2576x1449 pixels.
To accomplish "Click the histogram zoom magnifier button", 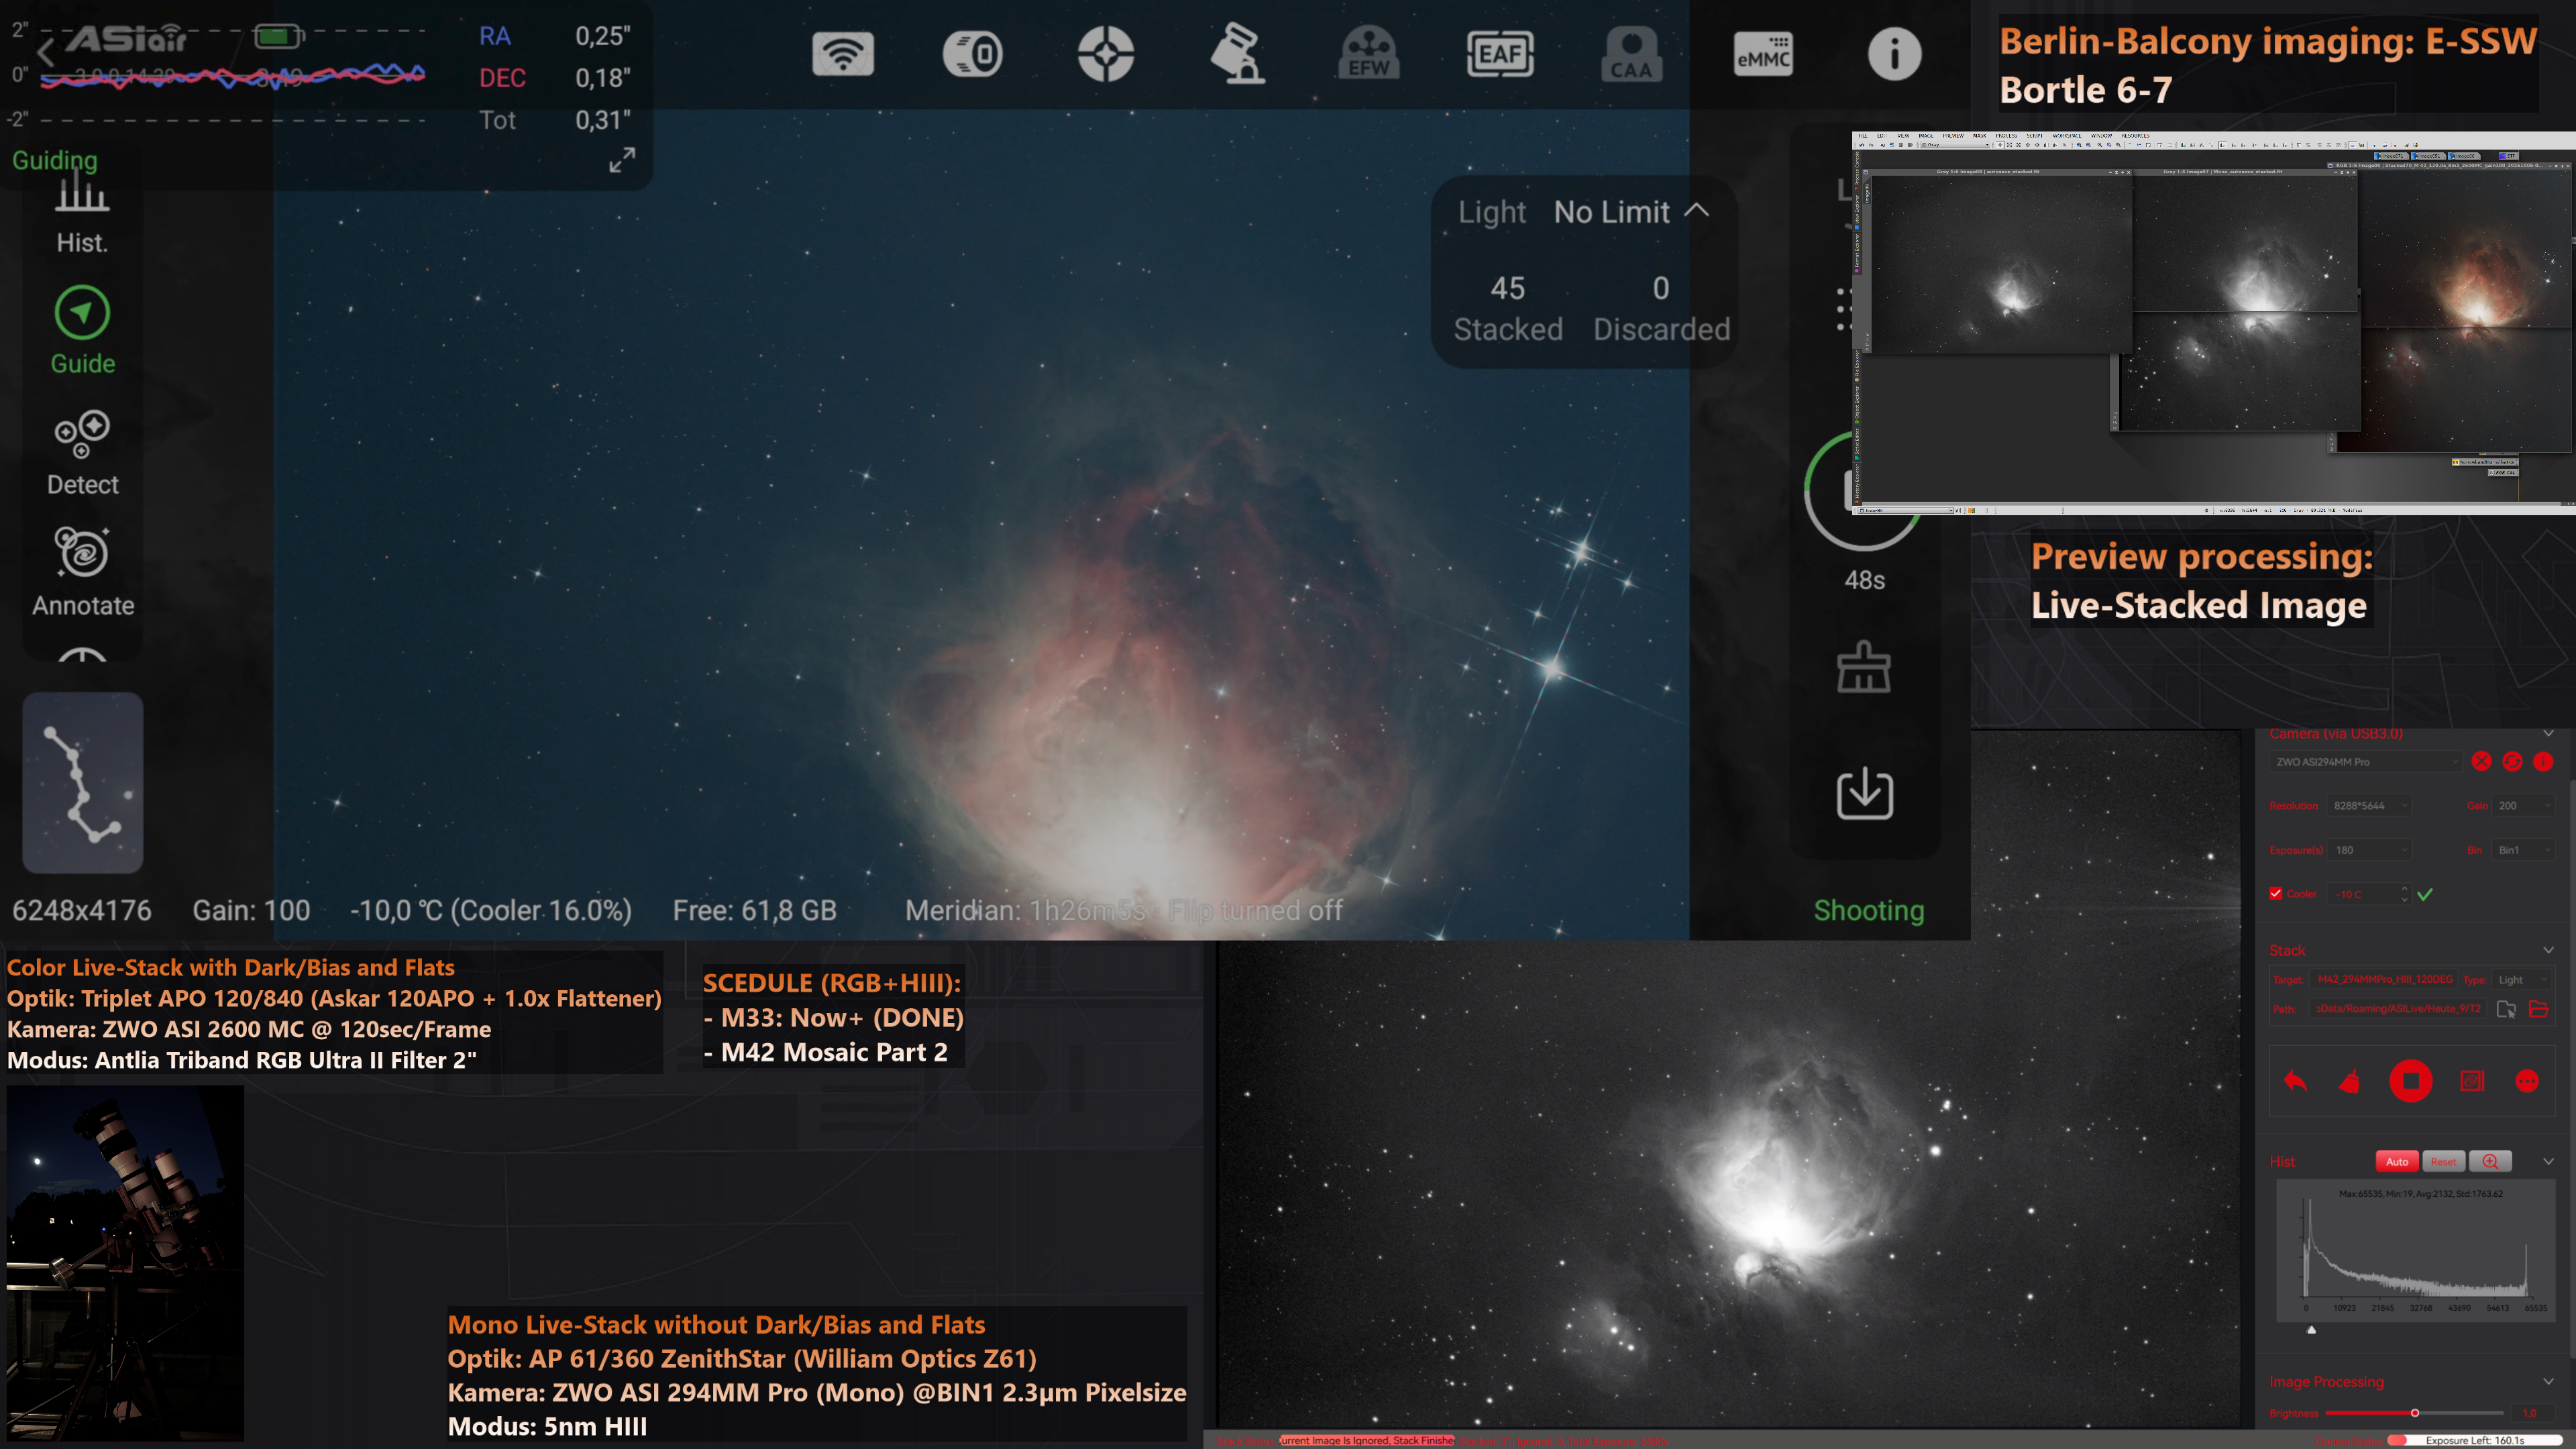I will click(2490, 1162).
